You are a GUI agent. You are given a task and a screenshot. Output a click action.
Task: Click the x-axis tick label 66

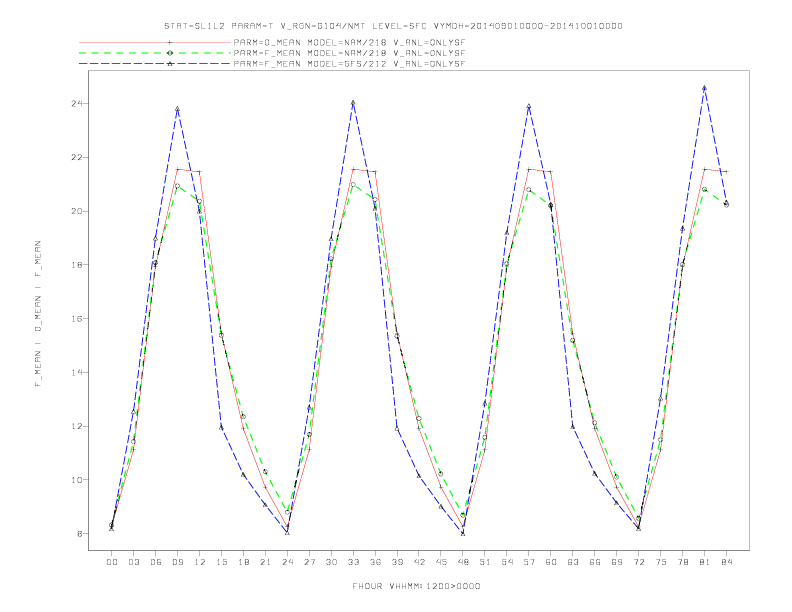click(595, 562)
